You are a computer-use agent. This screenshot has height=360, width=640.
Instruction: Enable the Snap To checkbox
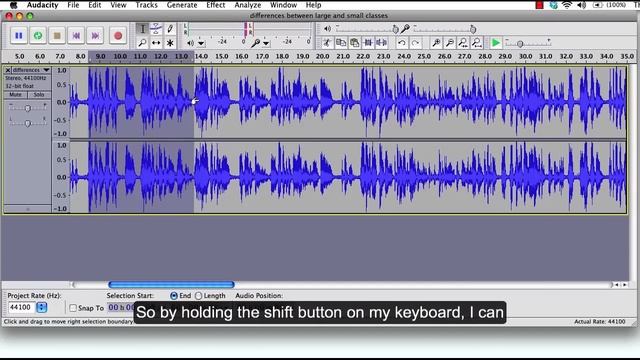pos(73,308)
